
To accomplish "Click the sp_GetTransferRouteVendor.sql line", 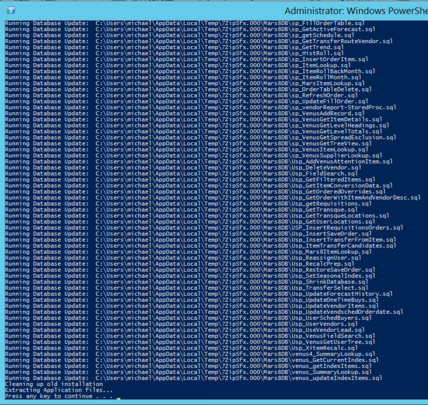I will pyautogui.click(x=199, y=41).
